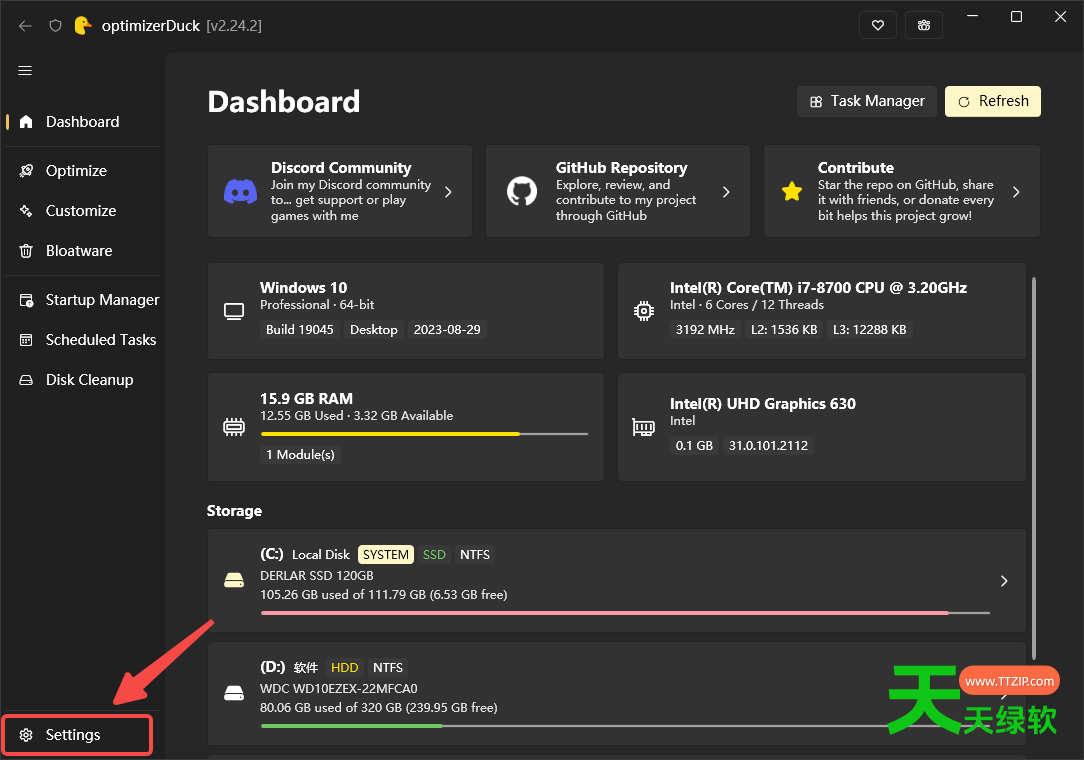
Task: Click the SYSTEM badge on C: drive
Action: (x=386, y=555)
